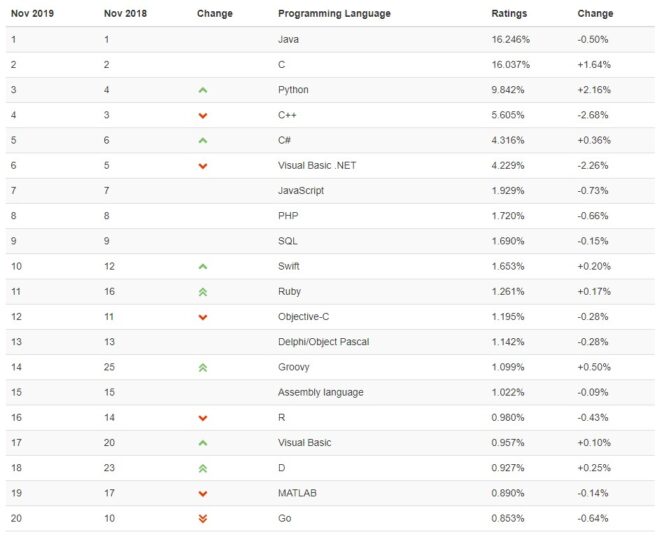Screen dimensions: 664x551
Task: Click the JavaScript language entry
Action: click(301, 191)
